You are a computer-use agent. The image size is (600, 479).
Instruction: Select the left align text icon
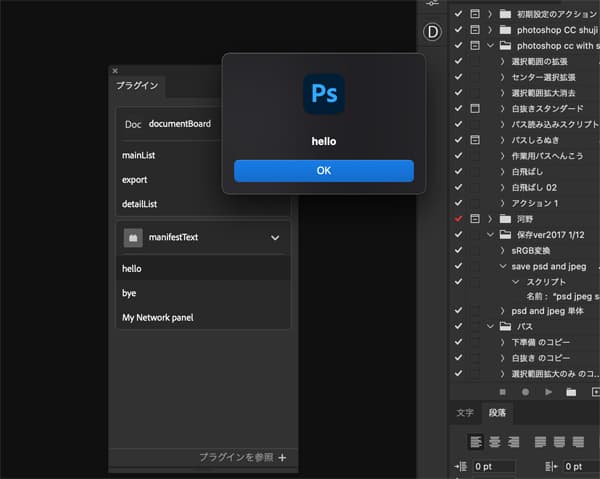(x=477, y=441)
